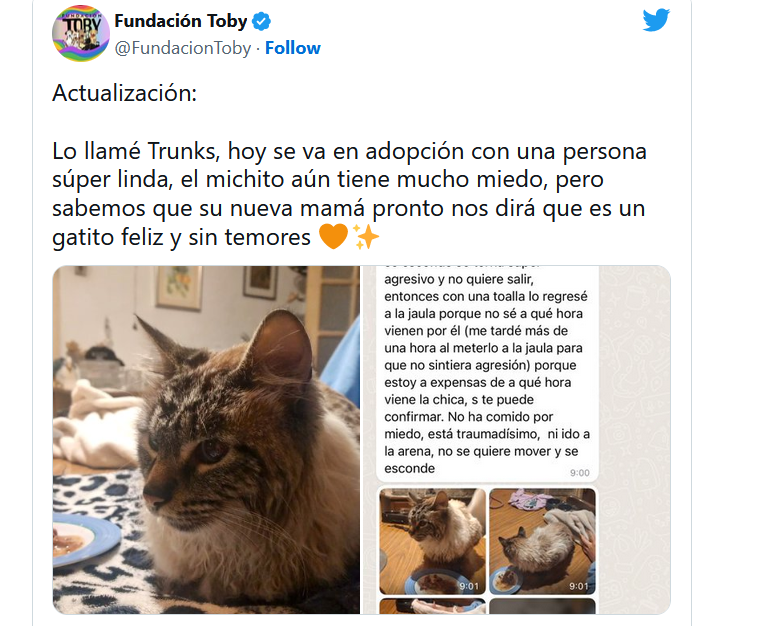Open the large close-up cat photo
Screen dimensions: 761x626
[x=206, y=440]
